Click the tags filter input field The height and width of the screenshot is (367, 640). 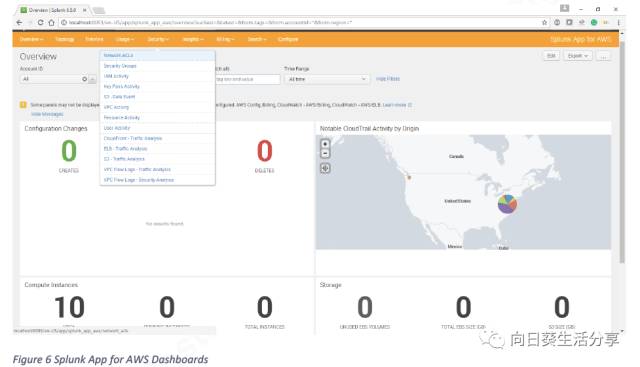248,79
